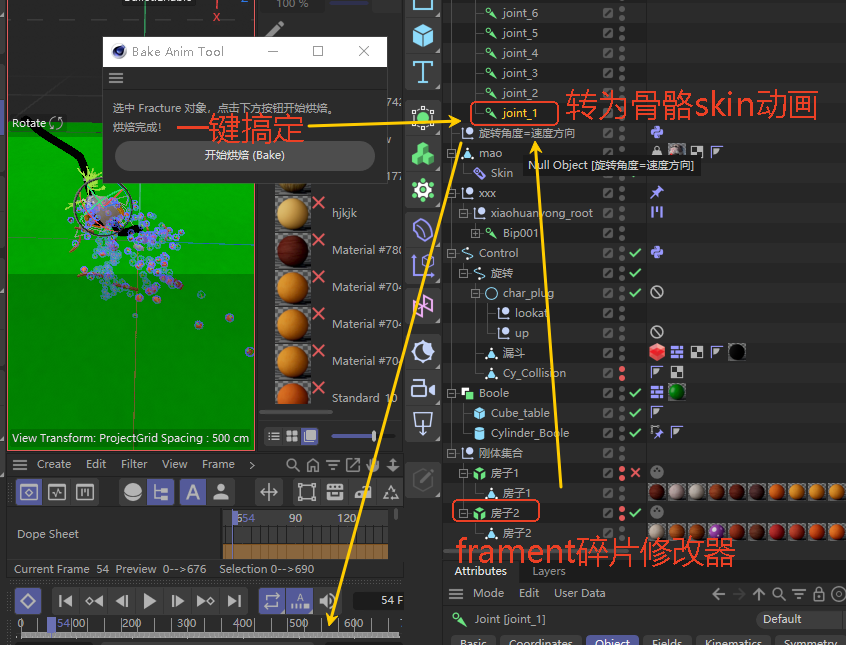Click the 开始烘焙 (Bake) button

pyautogui.click(x=244, y=156)
